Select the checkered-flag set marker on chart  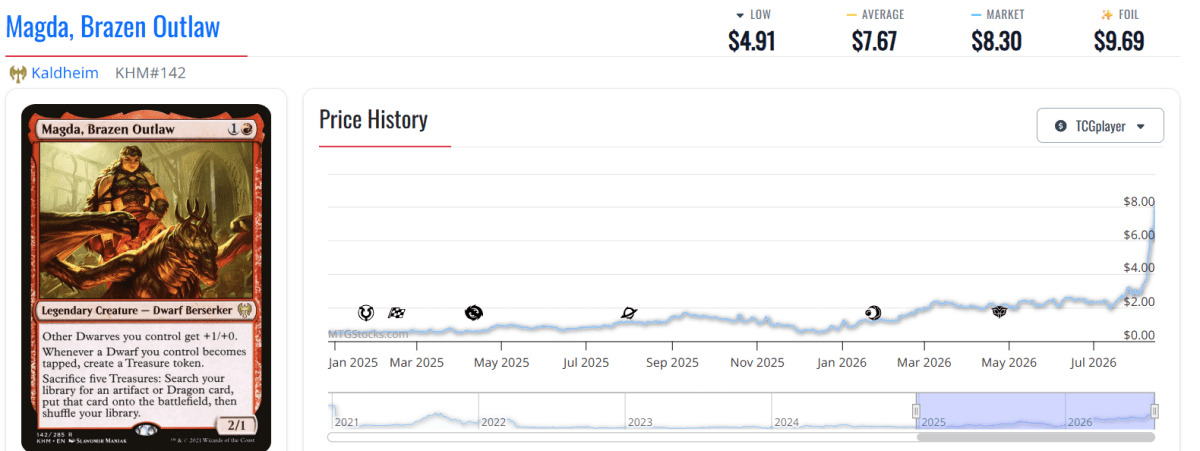pyautogui.click(x=396, y=313)
